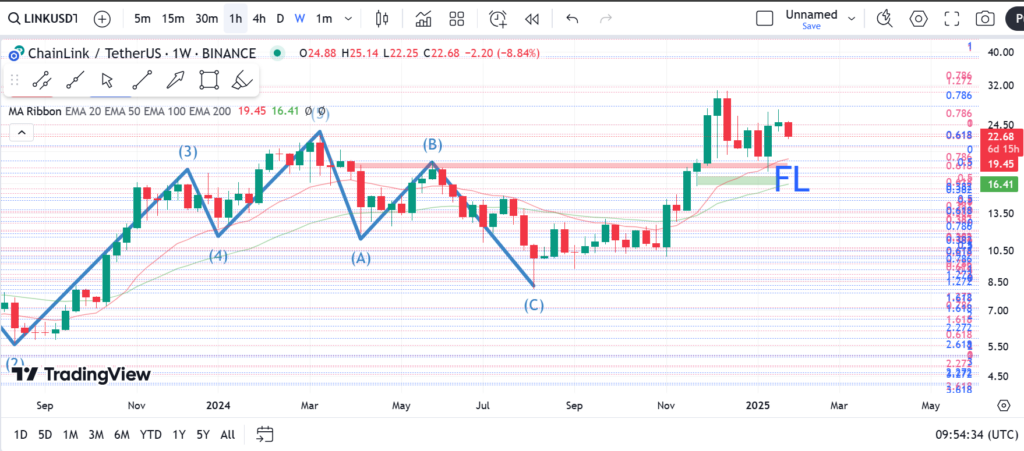Viewport: 1024px width, 451px height.
Task: Undo the last chart action
Action: pyautogui.click(x=572, y=18)
